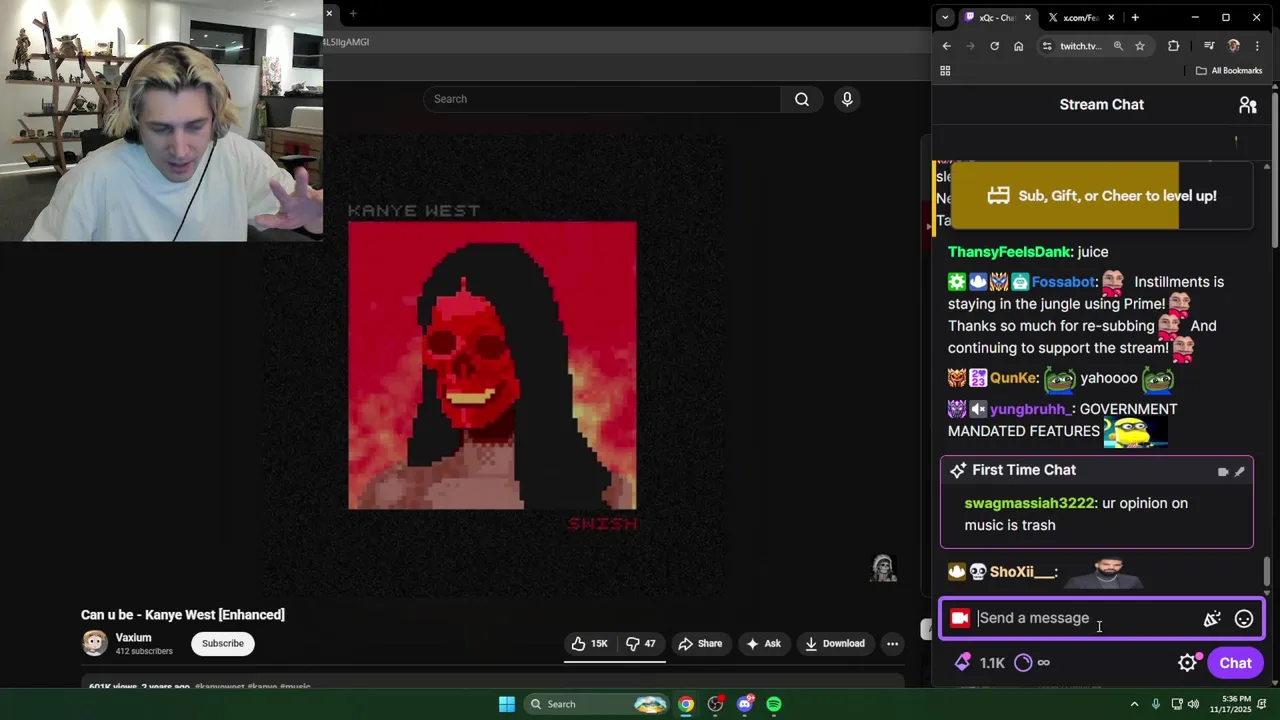Click the pencil icon in First Time Chat header
1280x720 pixels.
(1240, 471)
